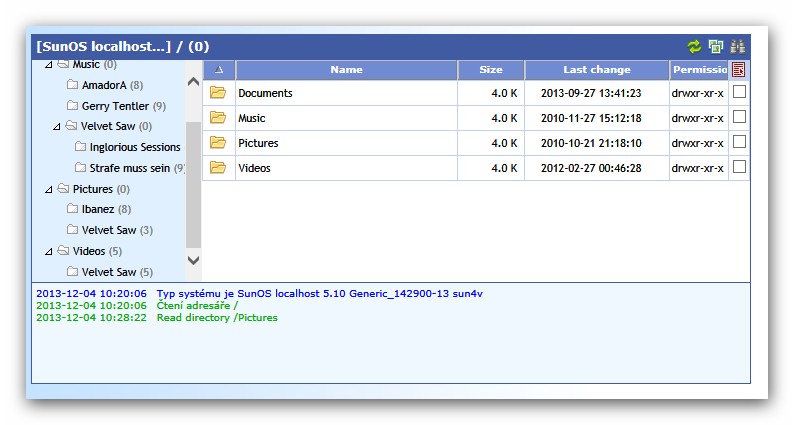Click open-folder icon beside Videos tree node

(63, 251)
